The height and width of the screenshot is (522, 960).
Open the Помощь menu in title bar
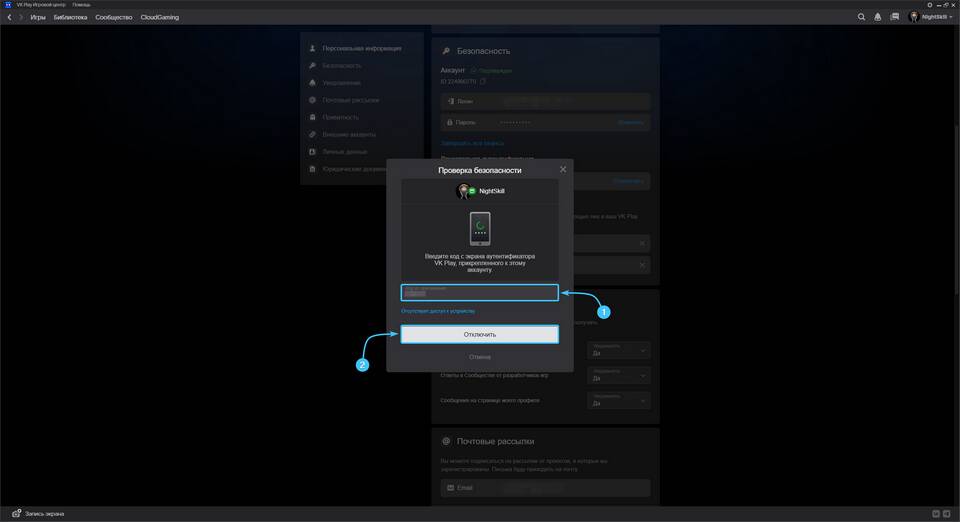click(81, 4)
